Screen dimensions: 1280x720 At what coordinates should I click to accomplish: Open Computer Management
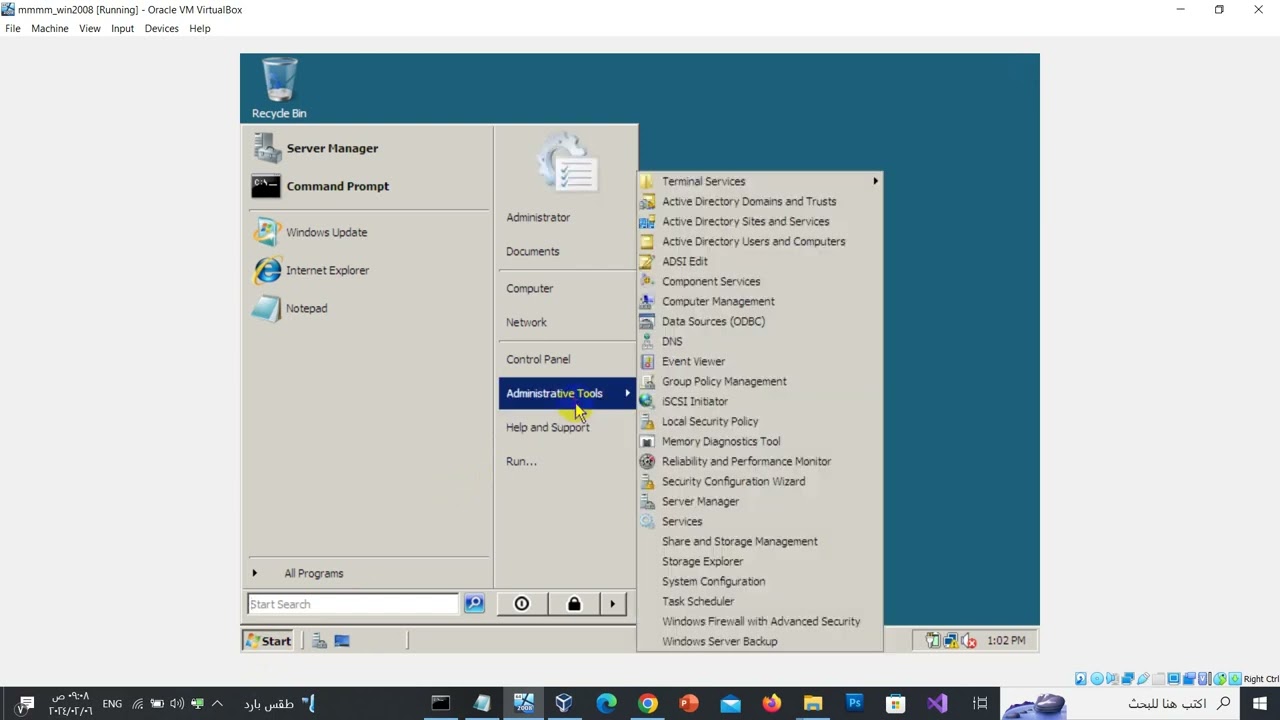(760, 301)
